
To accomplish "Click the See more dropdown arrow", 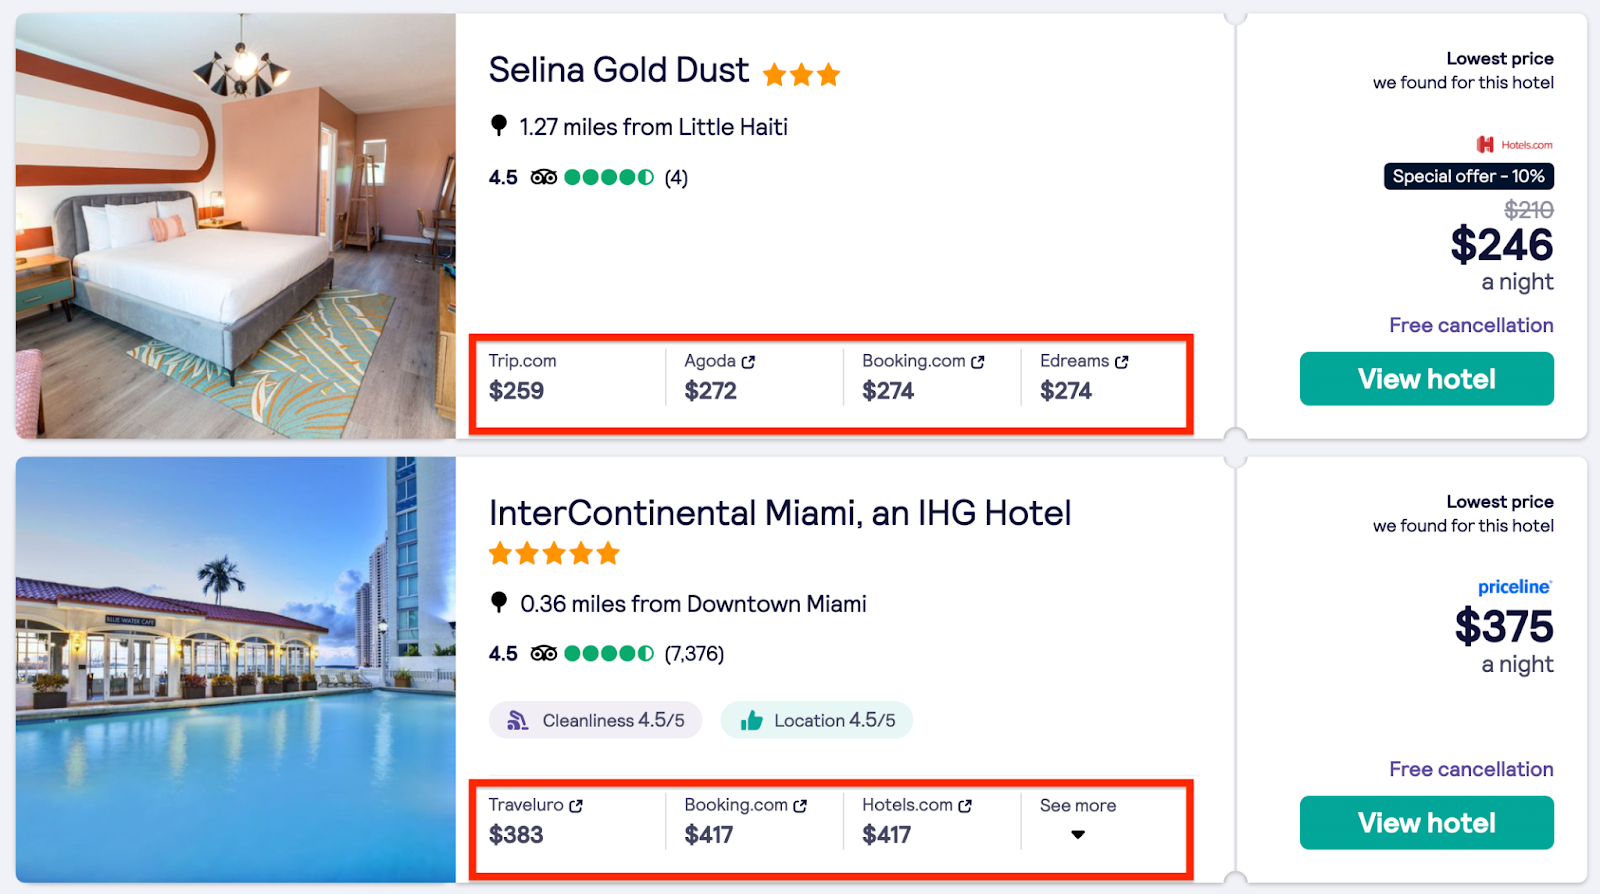I will pyautogui.click(x=1078, y=835).
